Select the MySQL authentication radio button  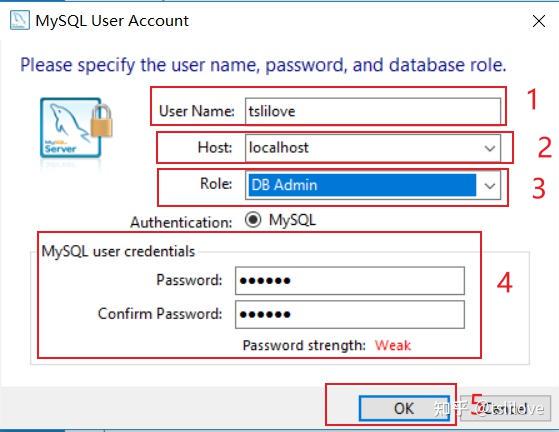253,220
